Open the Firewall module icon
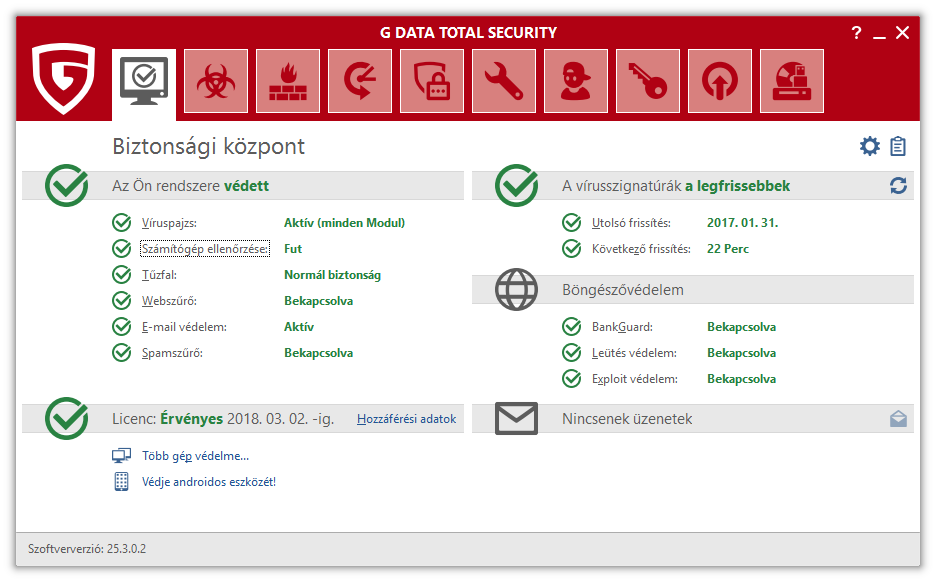The height and width of the screenshot is (582, 936). tap(288, 81)
